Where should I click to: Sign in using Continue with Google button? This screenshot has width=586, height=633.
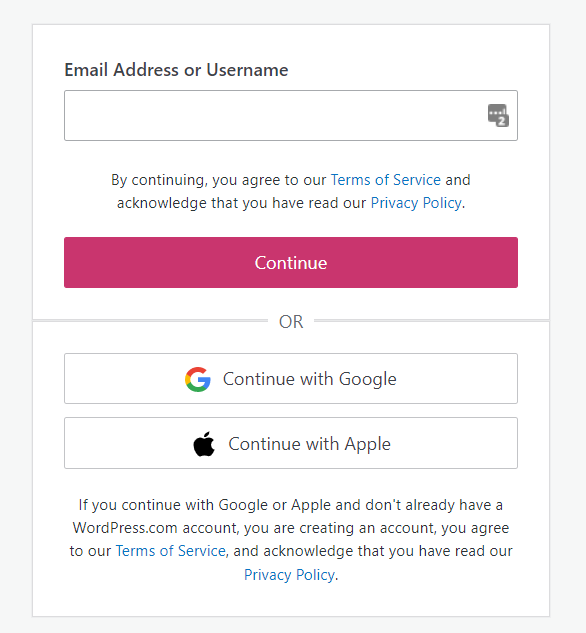[291, 379]
